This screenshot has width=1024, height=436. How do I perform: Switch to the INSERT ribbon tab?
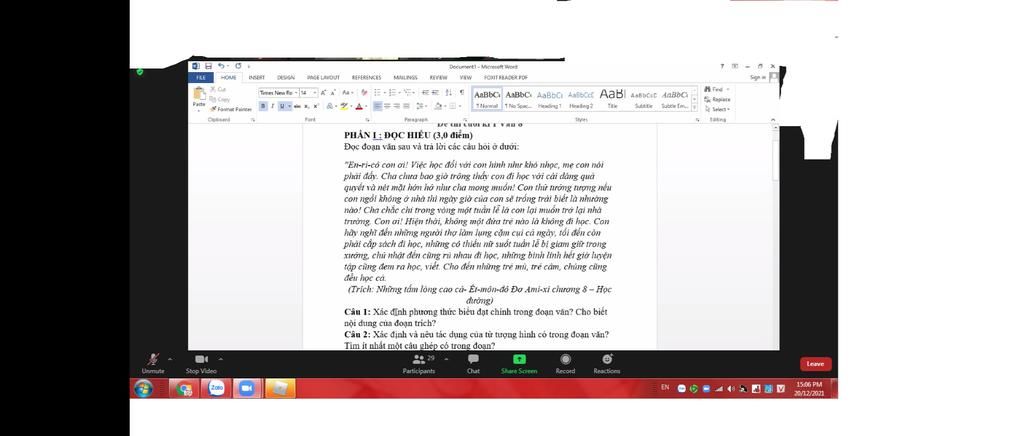point(257,77)
